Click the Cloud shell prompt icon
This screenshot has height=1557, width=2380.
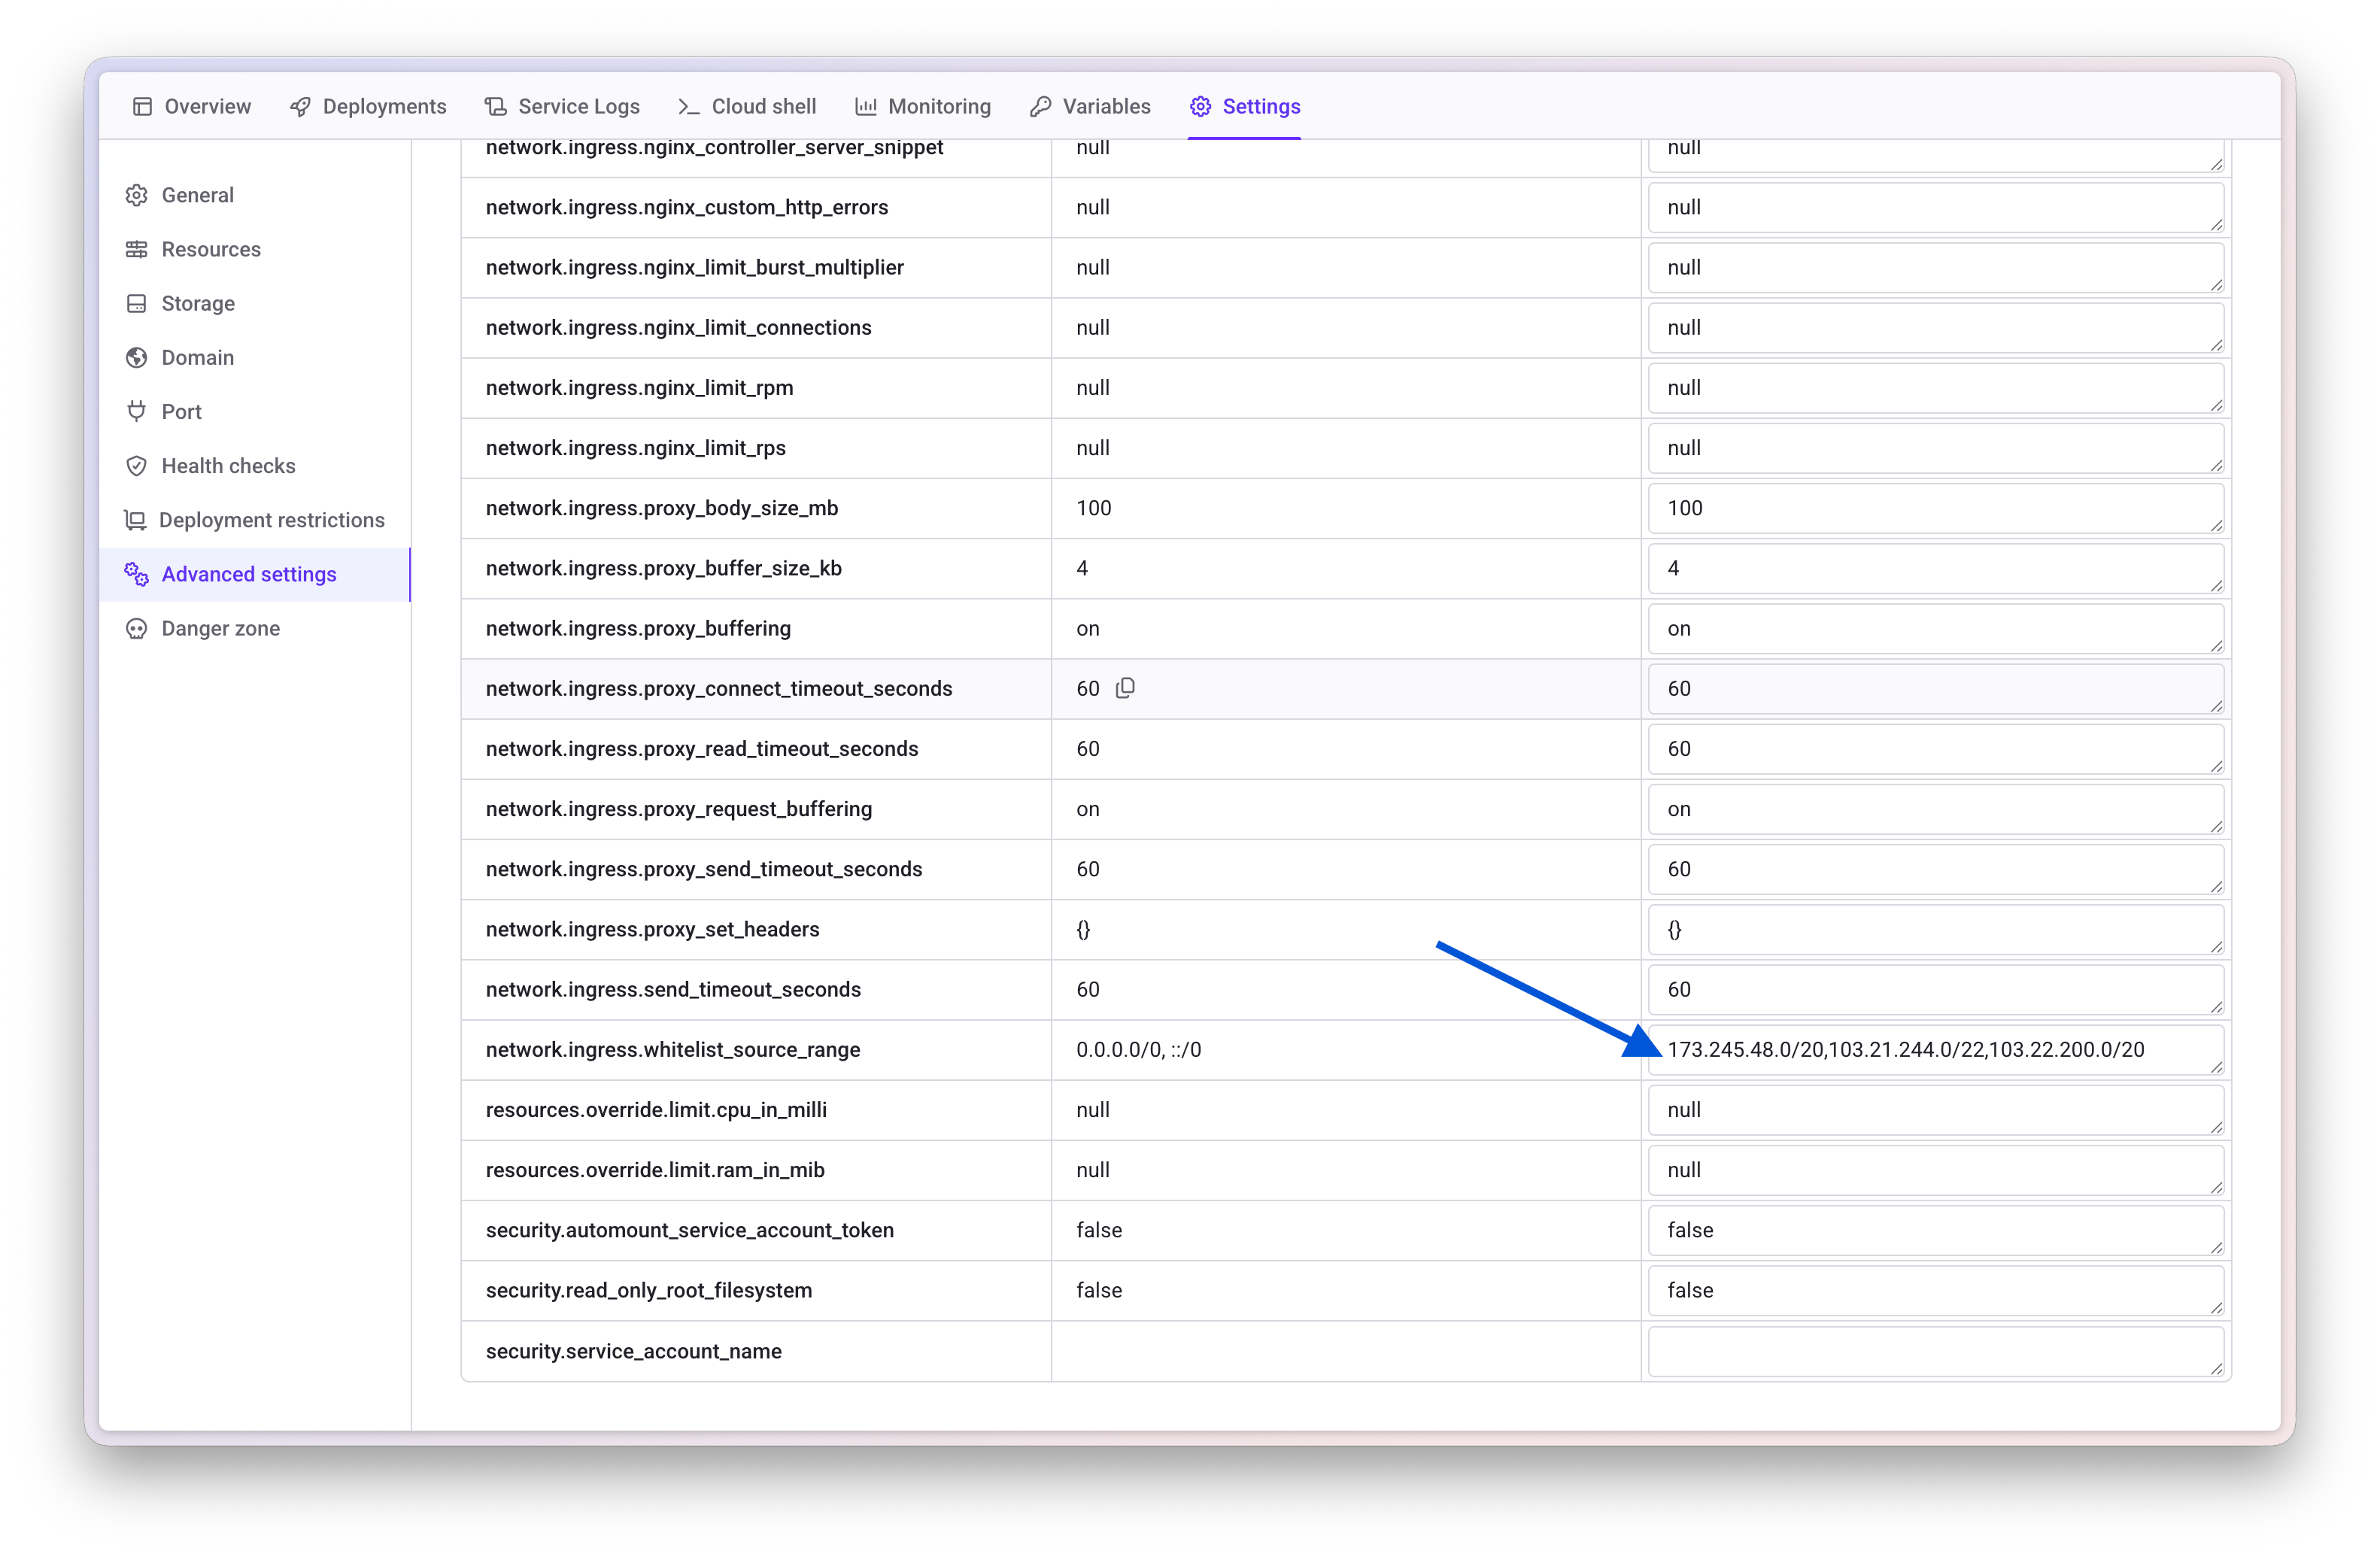[x=688, y=106]
